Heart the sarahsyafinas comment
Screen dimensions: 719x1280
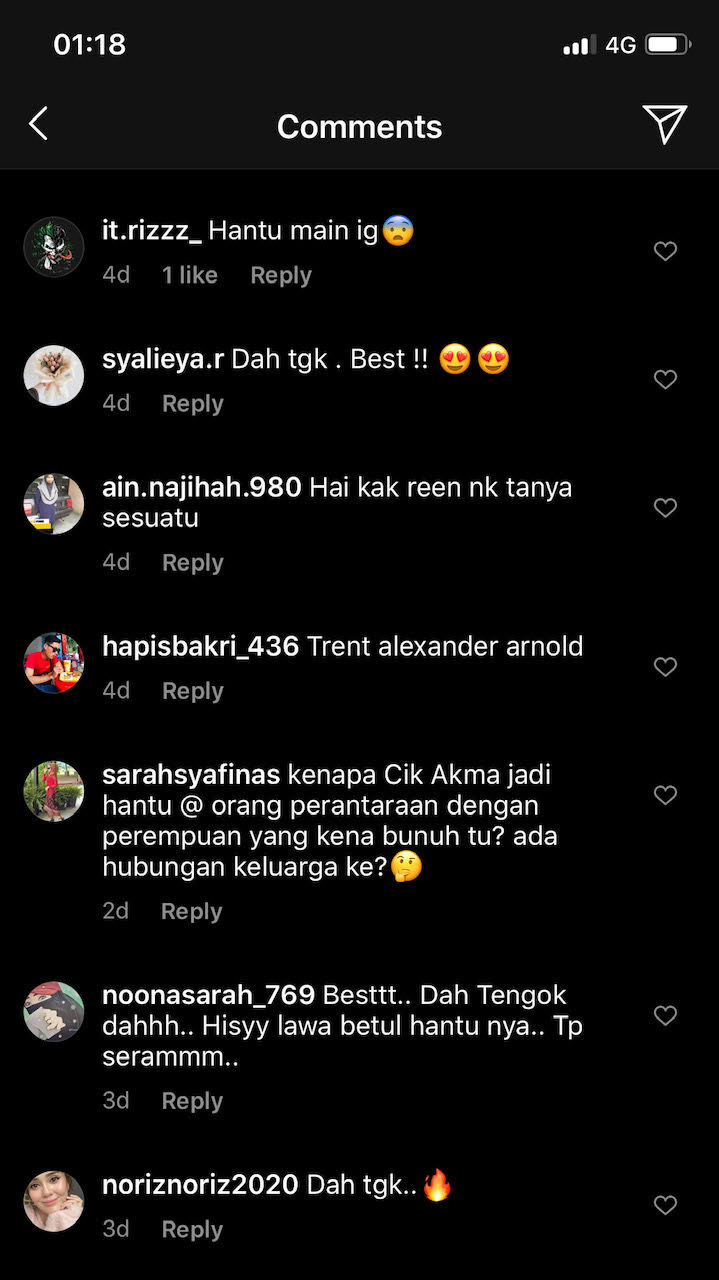click(x=665, y=795)
